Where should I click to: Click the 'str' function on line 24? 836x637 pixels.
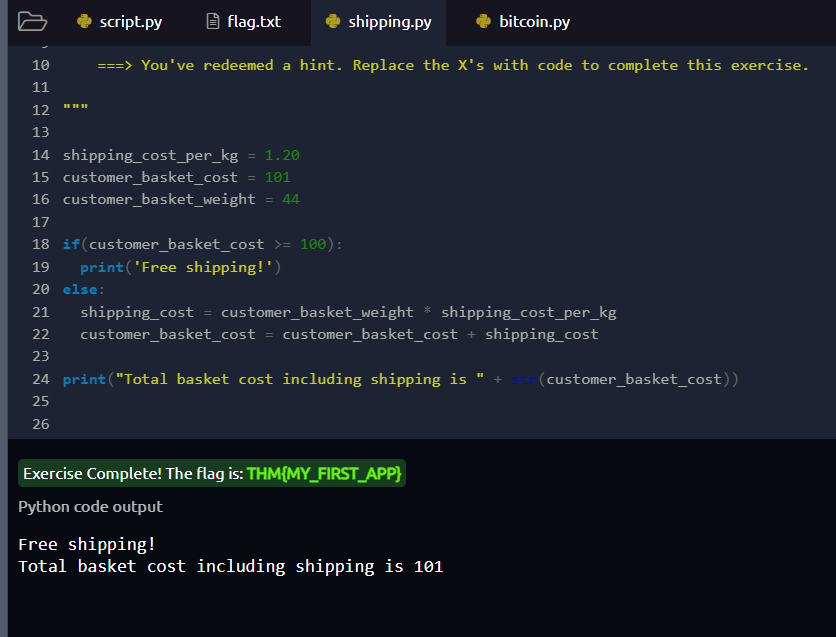[524, 379]
